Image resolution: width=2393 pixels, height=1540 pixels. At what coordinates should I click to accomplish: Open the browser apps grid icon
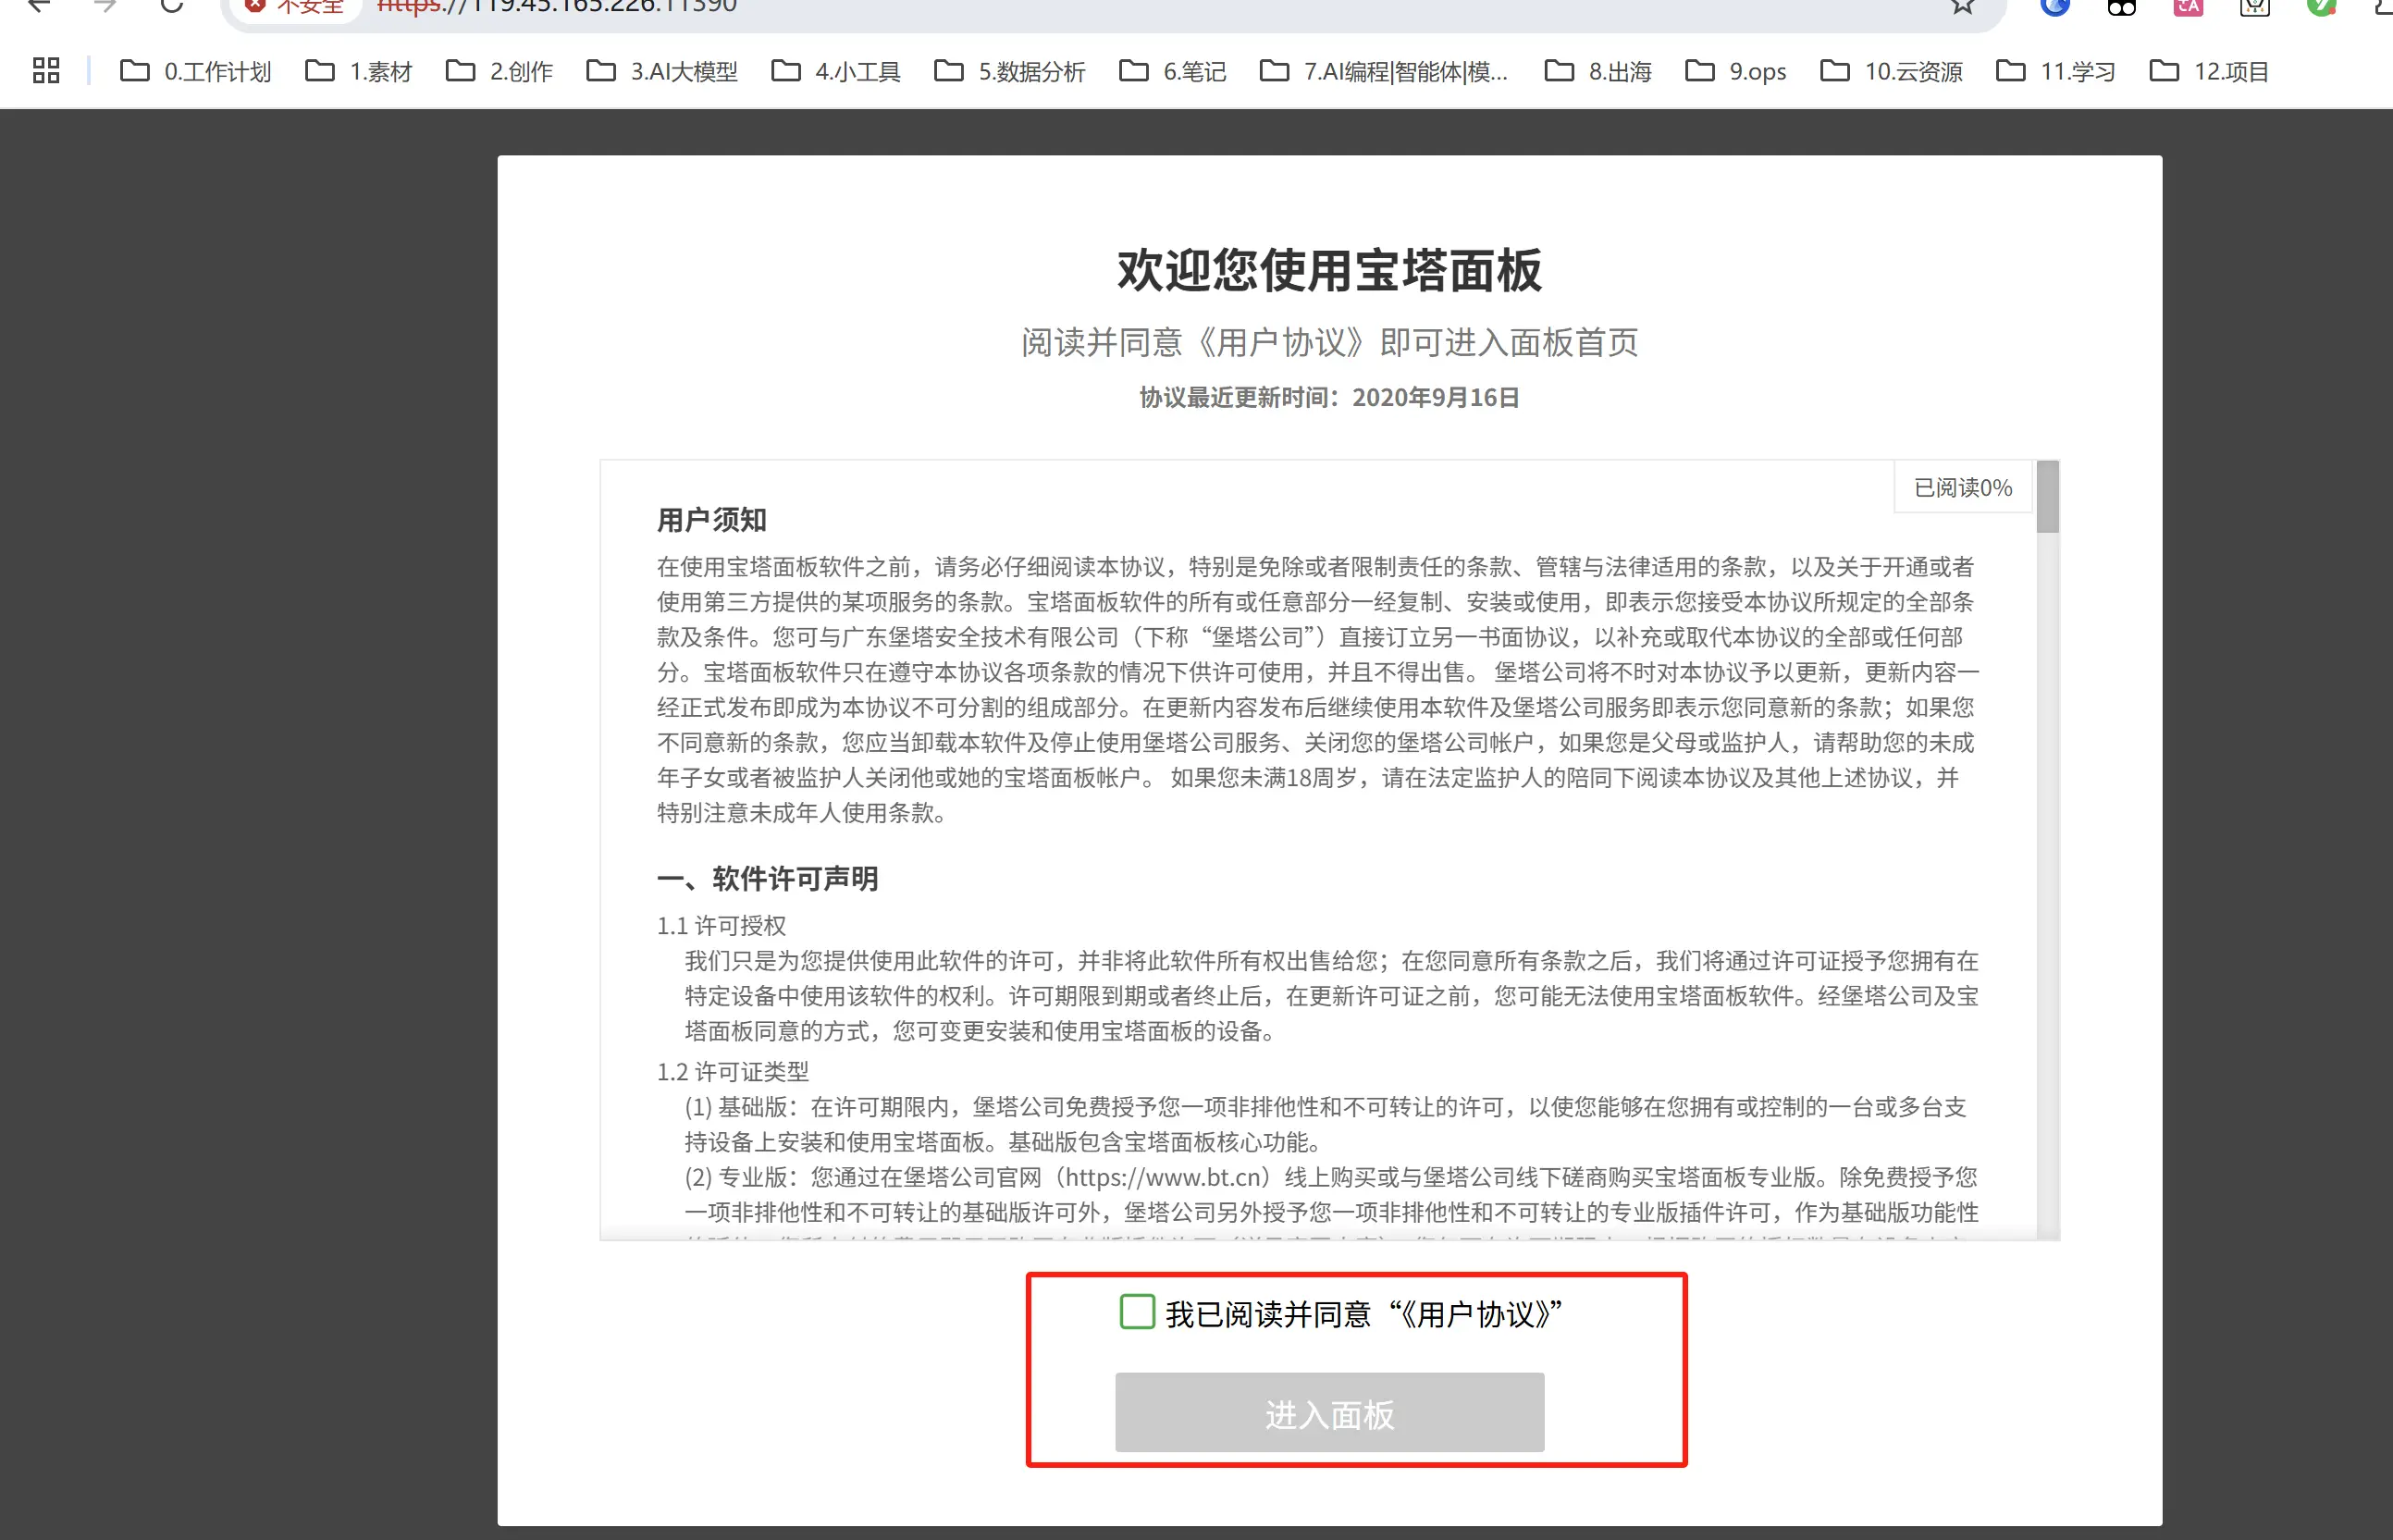point(46,71)
